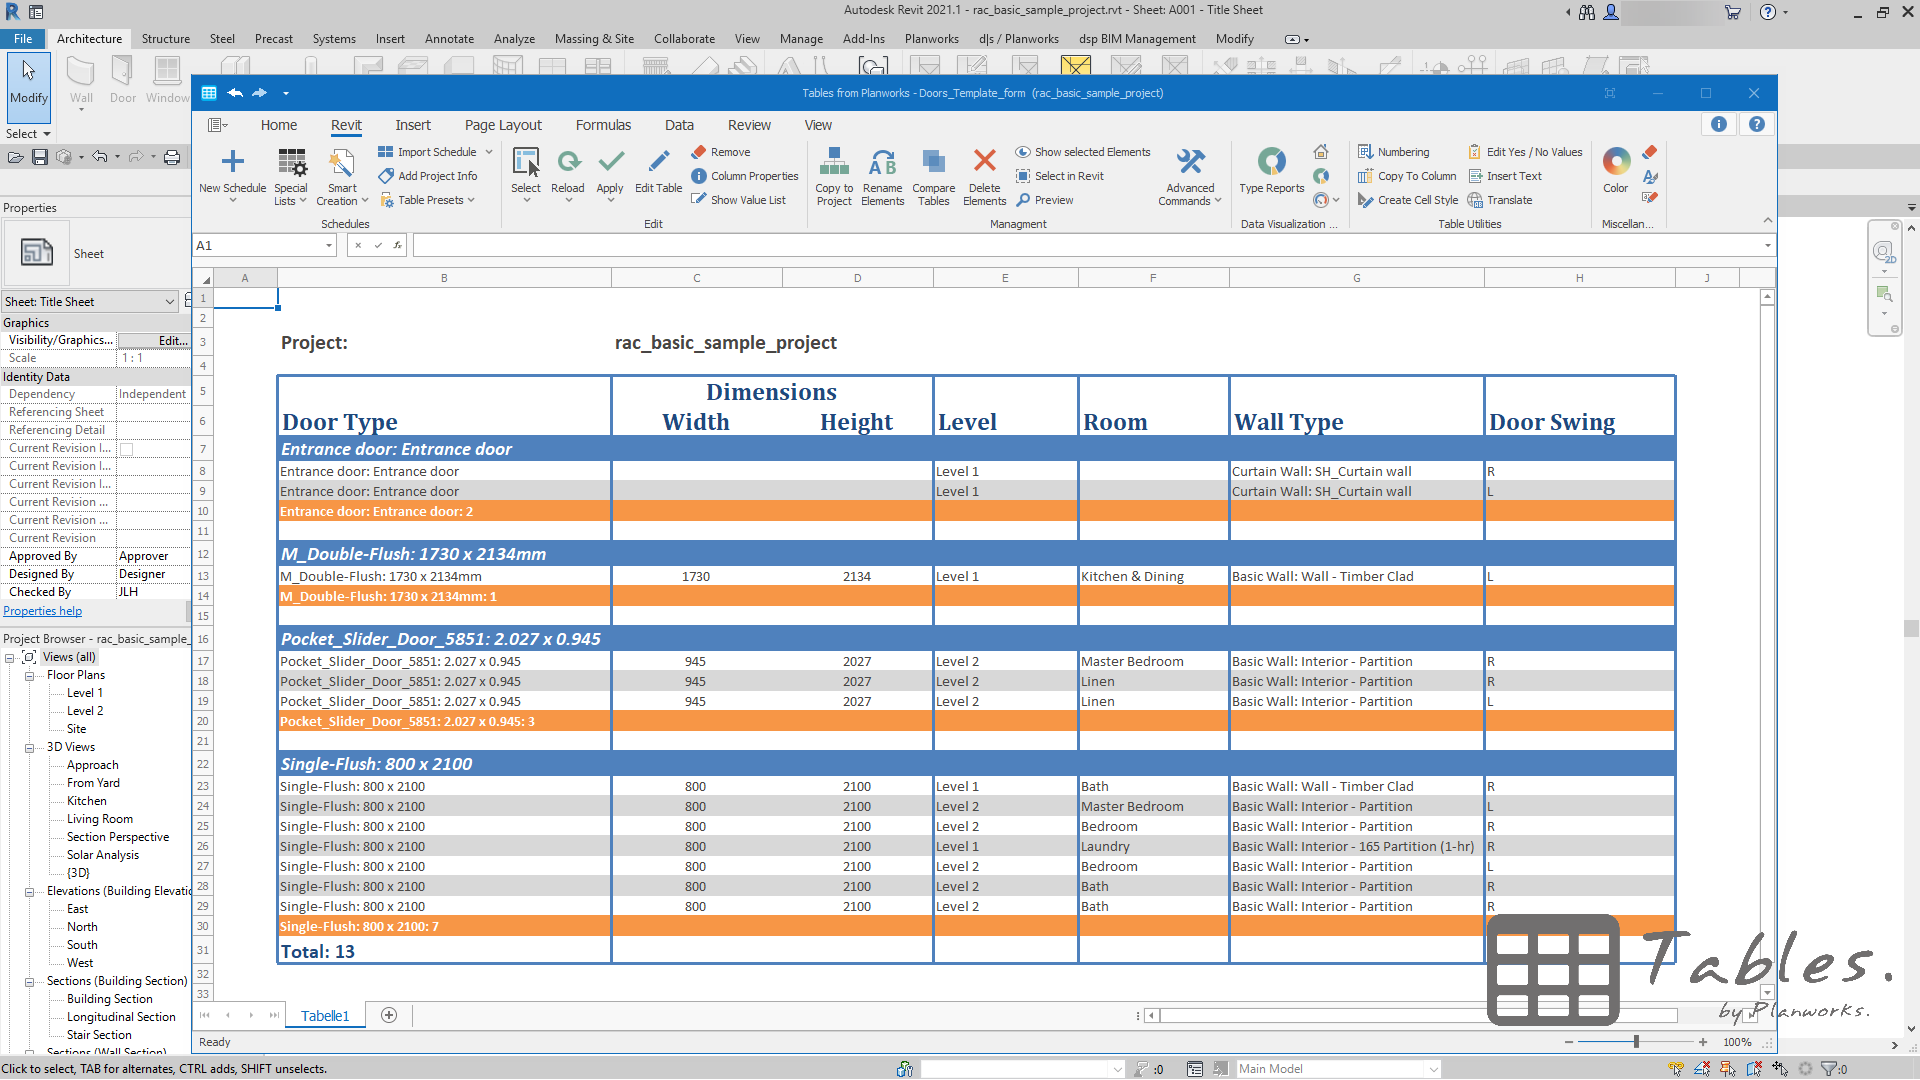Screen dimensions: 1920x1080
Task: Open the Annotate ribbon tab
Action: tap(449, 38)
